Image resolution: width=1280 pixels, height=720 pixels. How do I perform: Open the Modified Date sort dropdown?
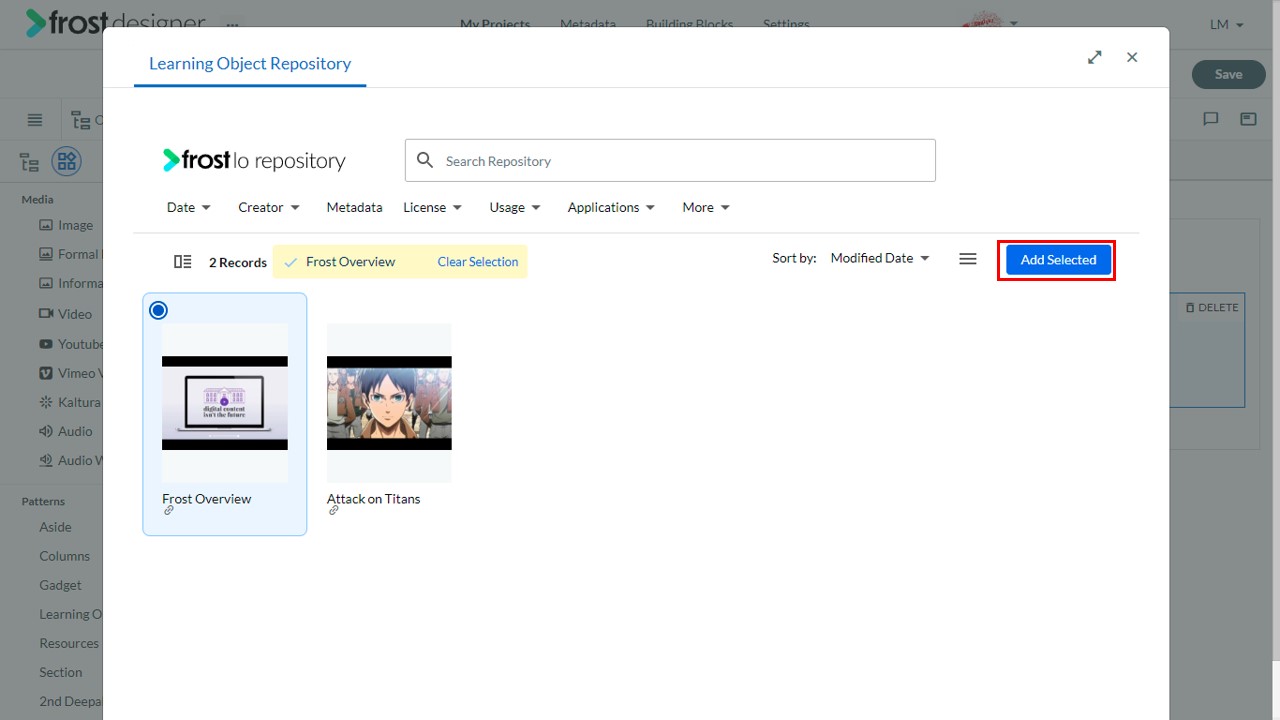[x=880, y=258]
